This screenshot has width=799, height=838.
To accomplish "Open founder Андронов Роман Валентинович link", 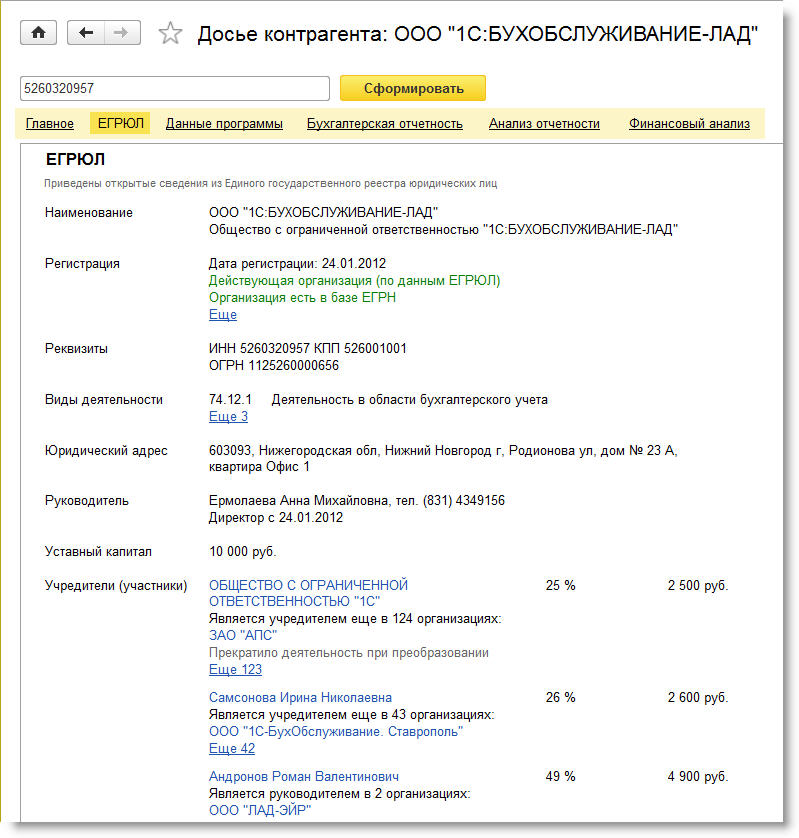I will point(304,777).
